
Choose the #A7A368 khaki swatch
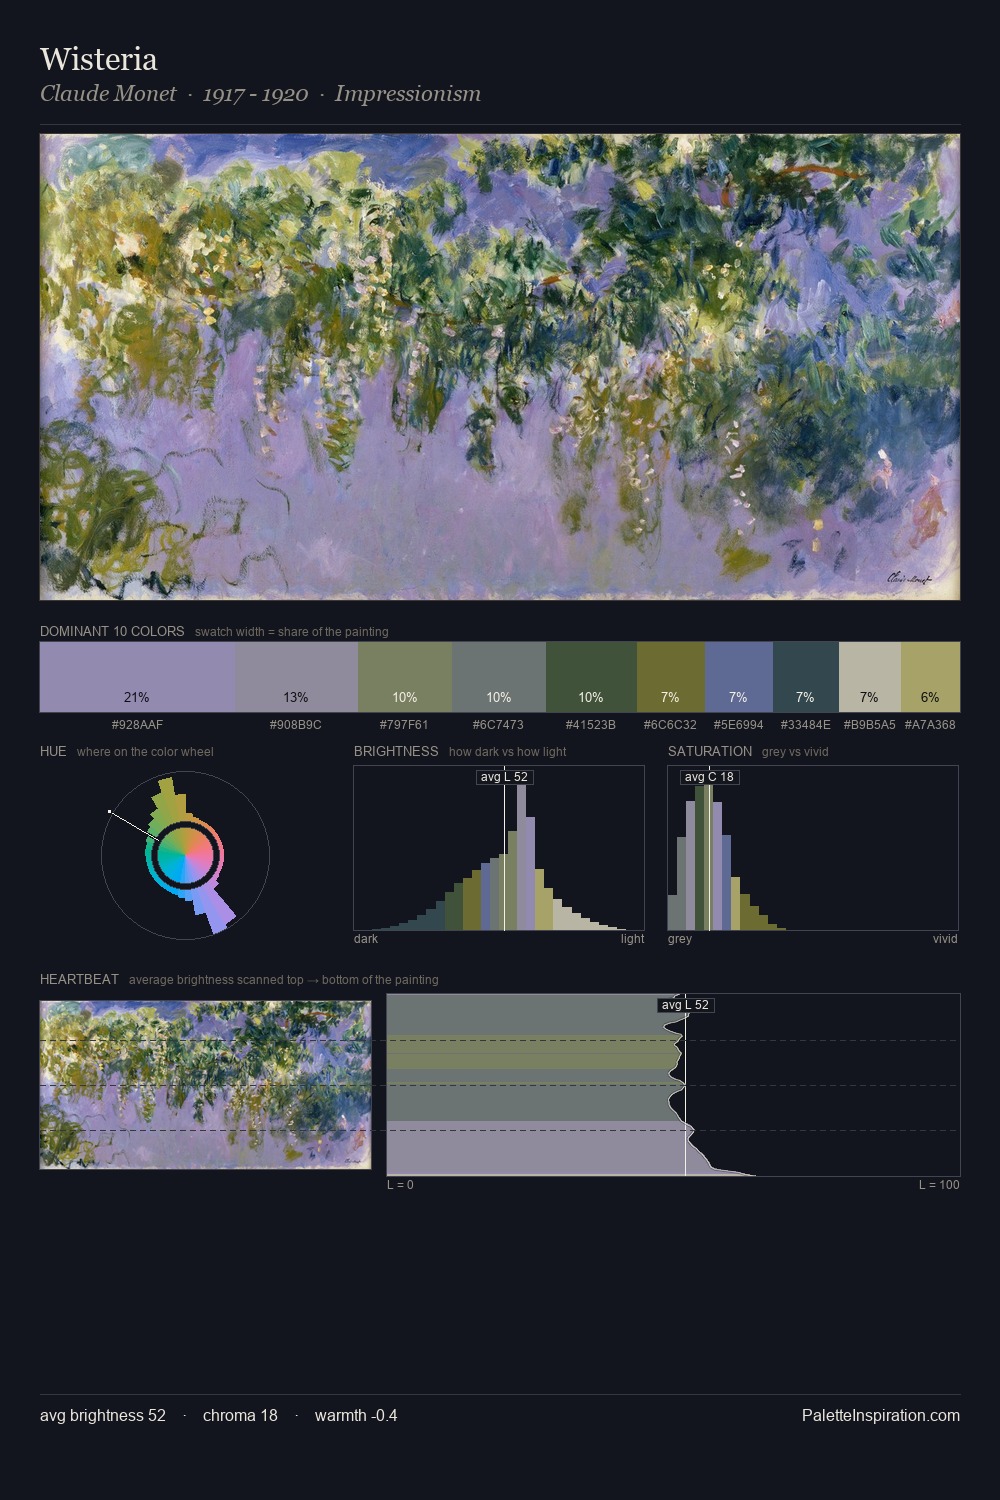click(x=930, y=677)
